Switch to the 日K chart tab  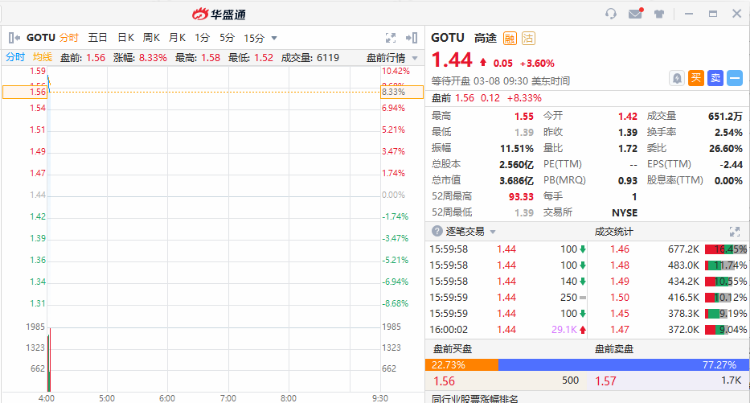point(125,37)
